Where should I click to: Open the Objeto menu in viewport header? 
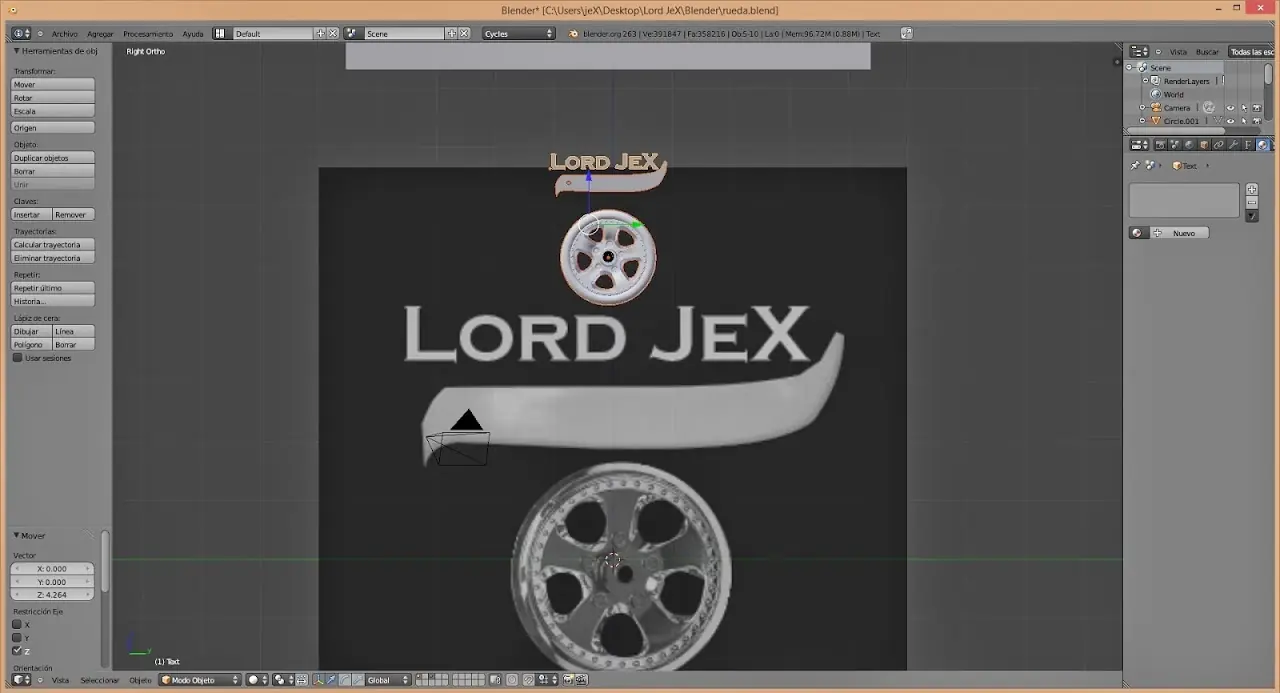pyautogui.click(x=140, y=680)
